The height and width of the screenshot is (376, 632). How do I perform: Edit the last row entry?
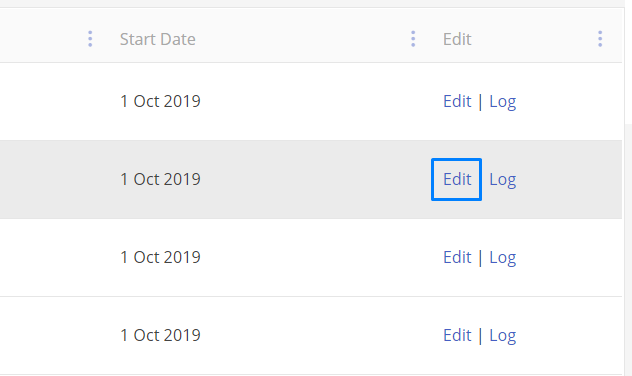(457, 335)
